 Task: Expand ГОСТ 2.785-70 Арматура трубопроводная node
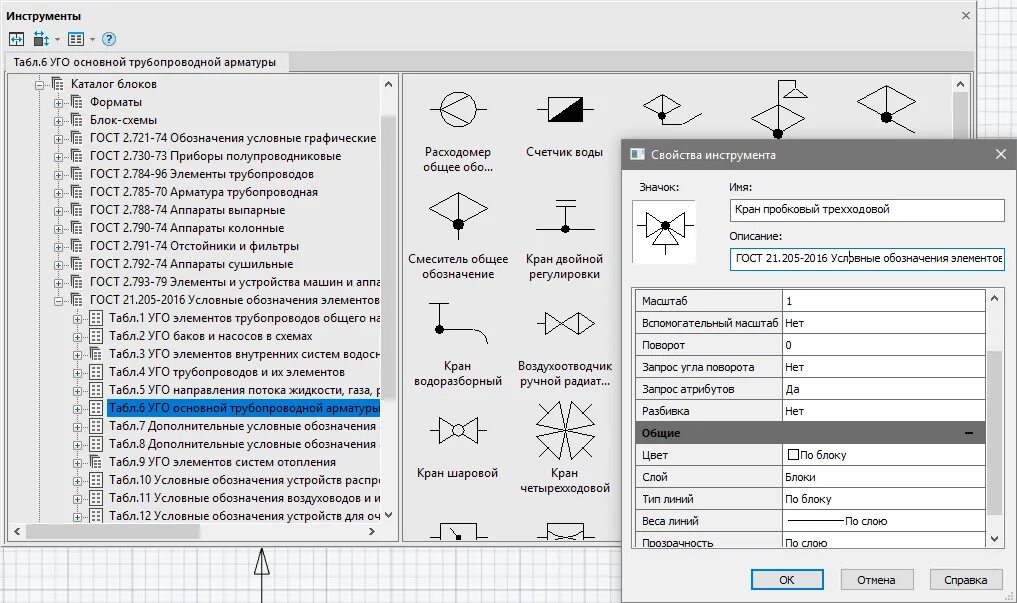[x=58, y=193]
